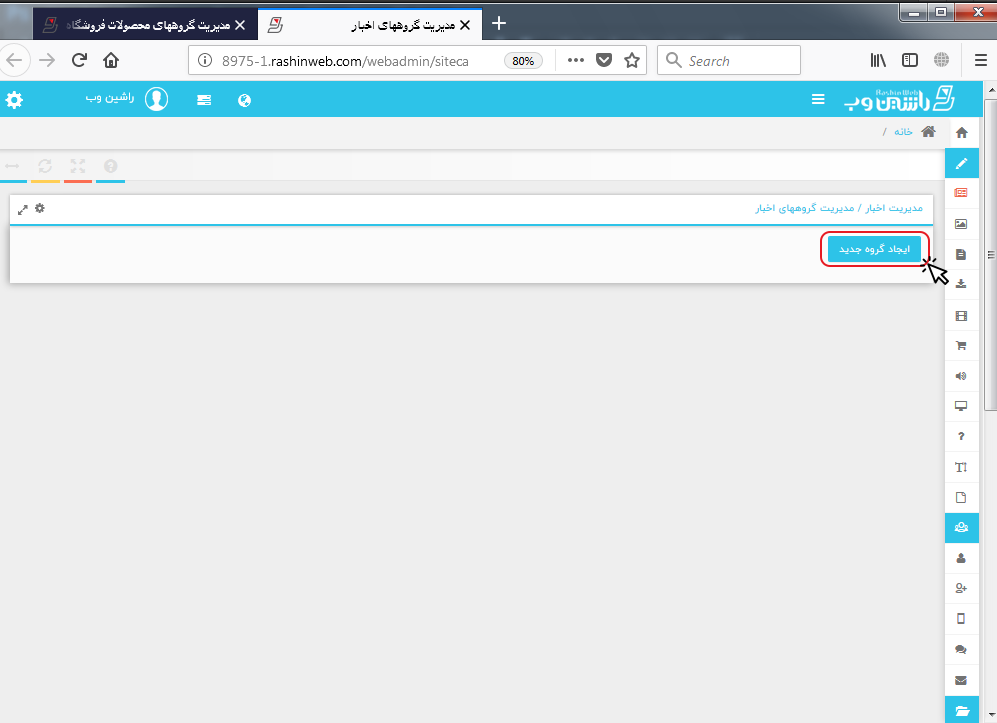Click the Rashin Web logo
Viewport: 997px width, 723px height.
tap(900, 99)
